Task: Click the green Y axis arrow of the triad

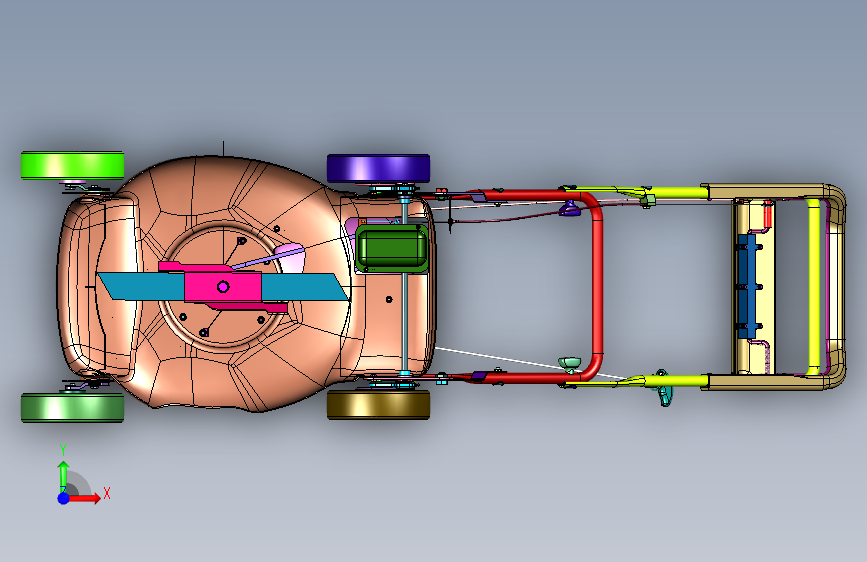Action: click(x=64, y=476)
